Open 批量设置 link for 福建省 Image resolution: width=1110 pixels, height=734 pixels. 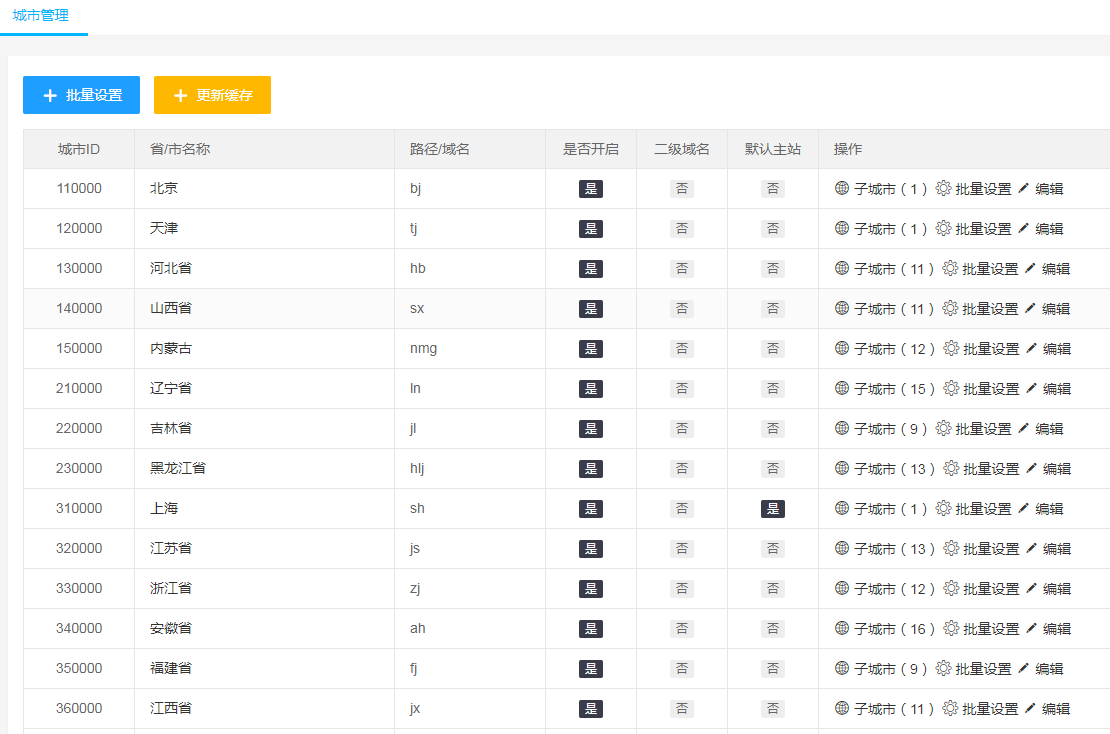(x=983, y=669)
